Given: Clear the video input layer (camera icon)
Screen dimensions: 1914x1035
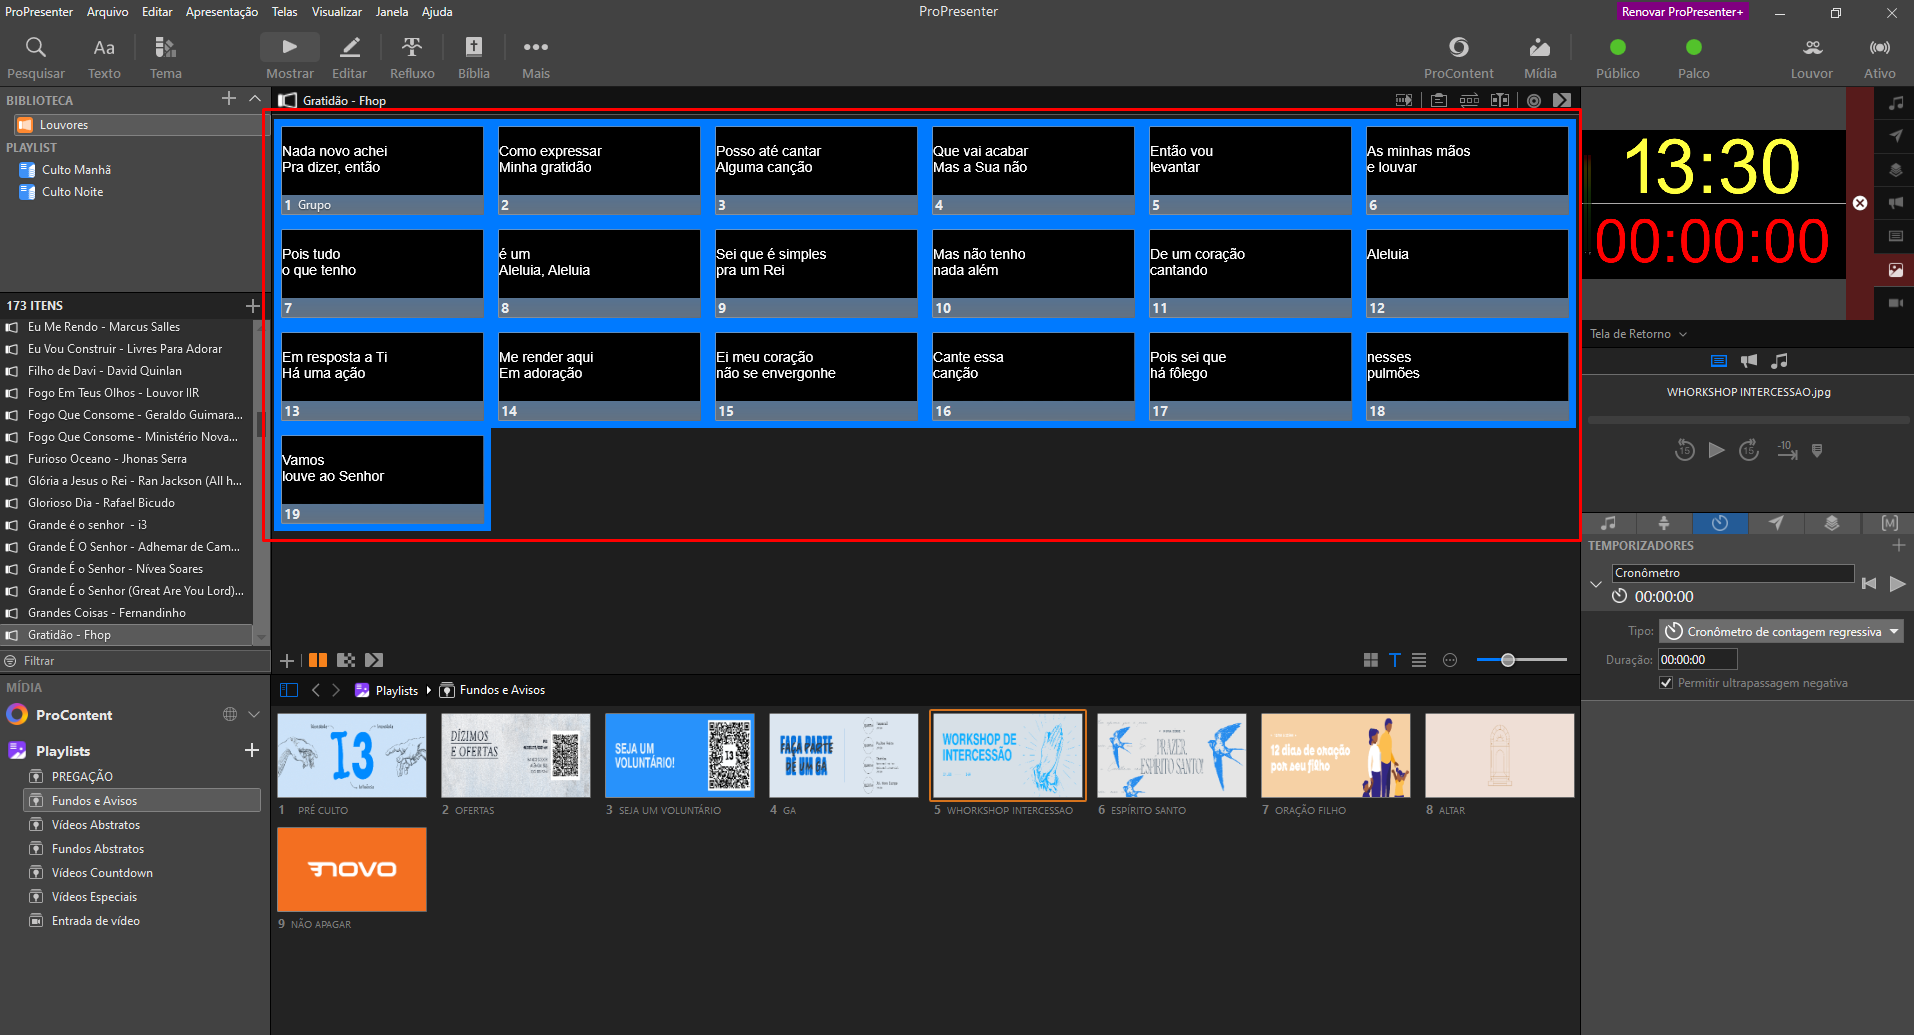Looking at the screenshot, I should pyautogui.click(x=1896, y=303).
